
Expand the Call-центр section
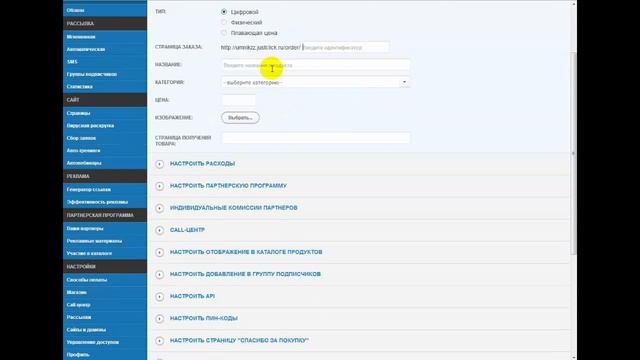point(187,230)
